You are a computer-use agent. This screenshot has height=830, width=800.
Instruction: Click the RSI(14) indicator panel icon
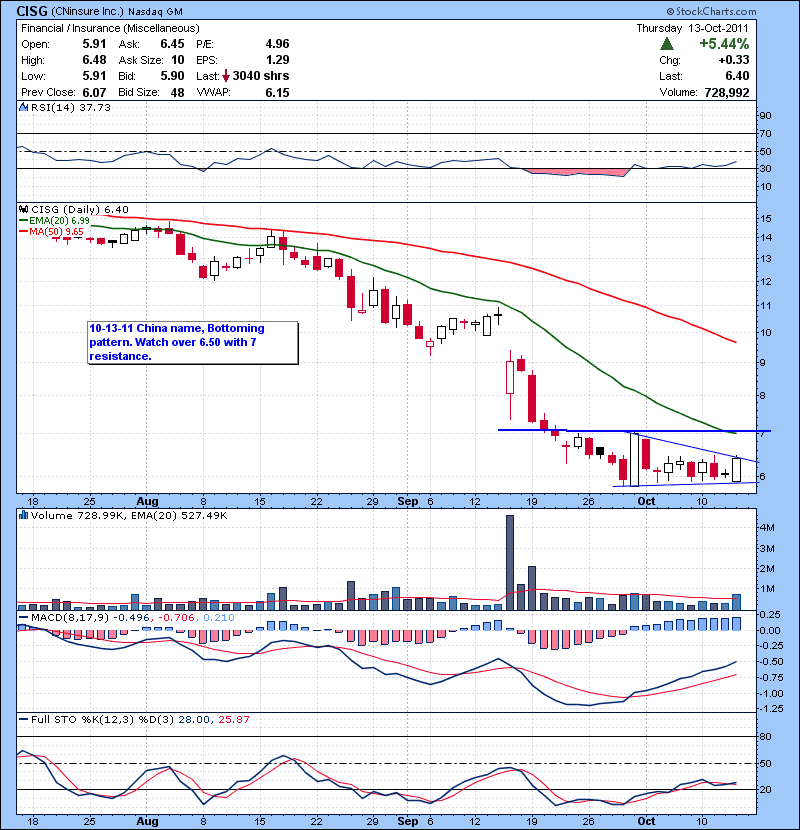(x=23, y=107)
